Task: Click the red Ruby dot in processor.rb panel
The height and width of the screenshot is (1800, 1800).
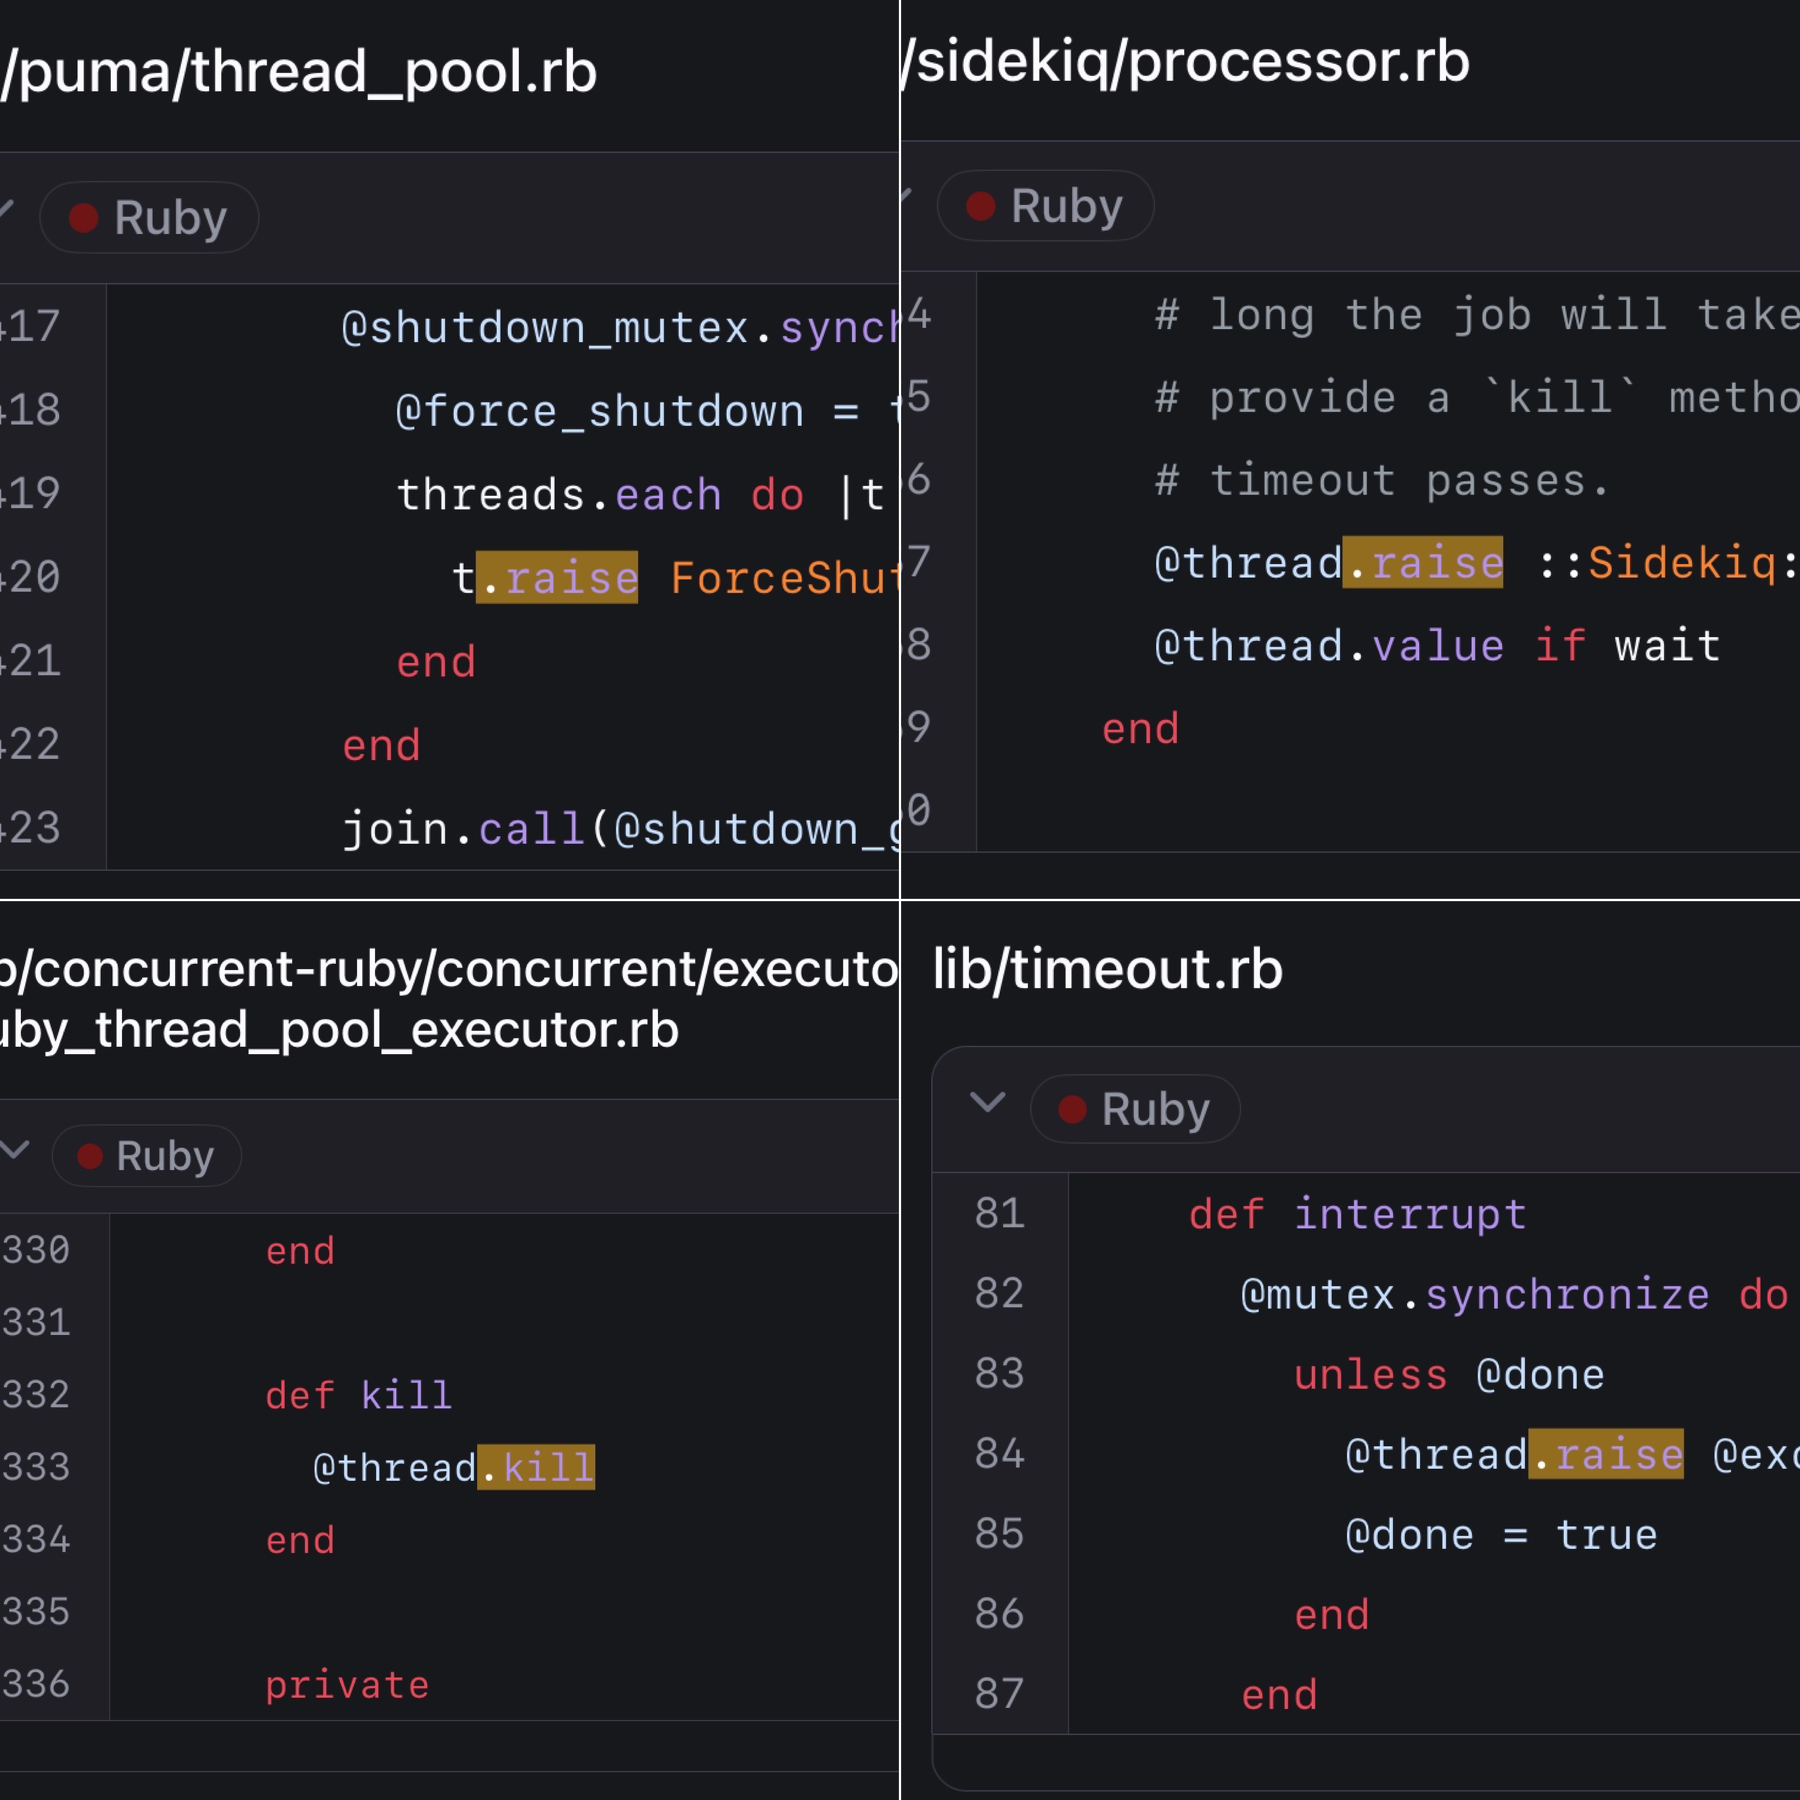Action: click(x=981, y=207)
